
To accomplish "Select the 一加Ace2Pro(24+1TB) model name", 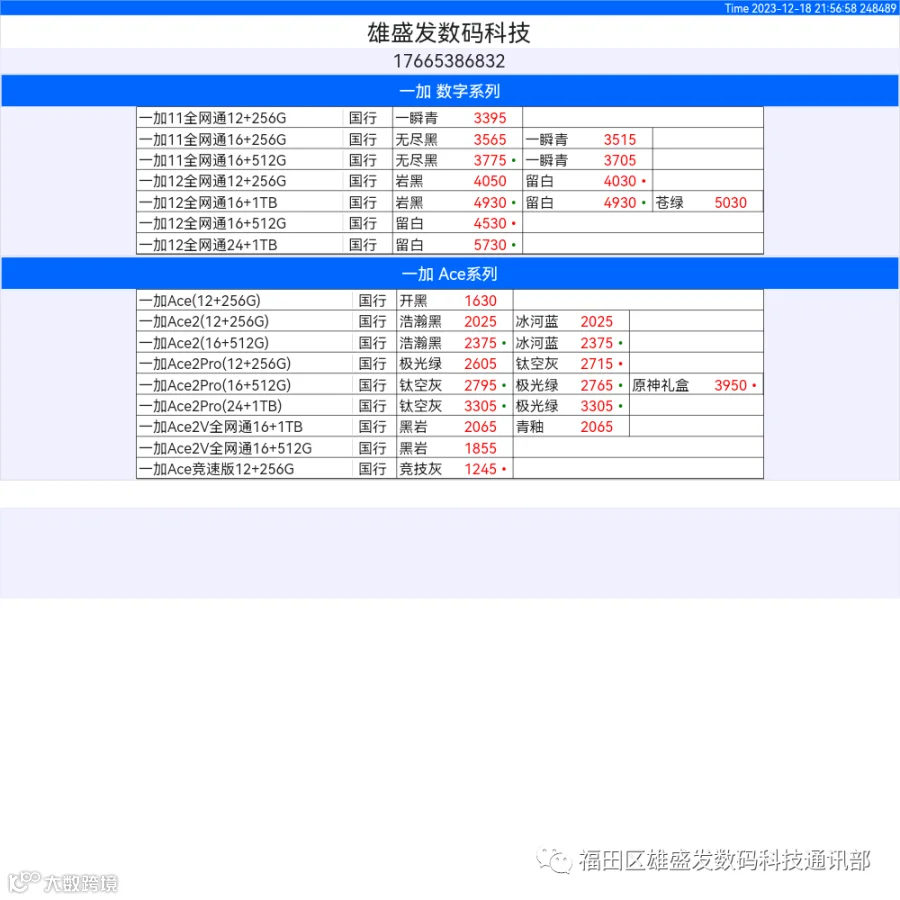I will tap(210, 406).
